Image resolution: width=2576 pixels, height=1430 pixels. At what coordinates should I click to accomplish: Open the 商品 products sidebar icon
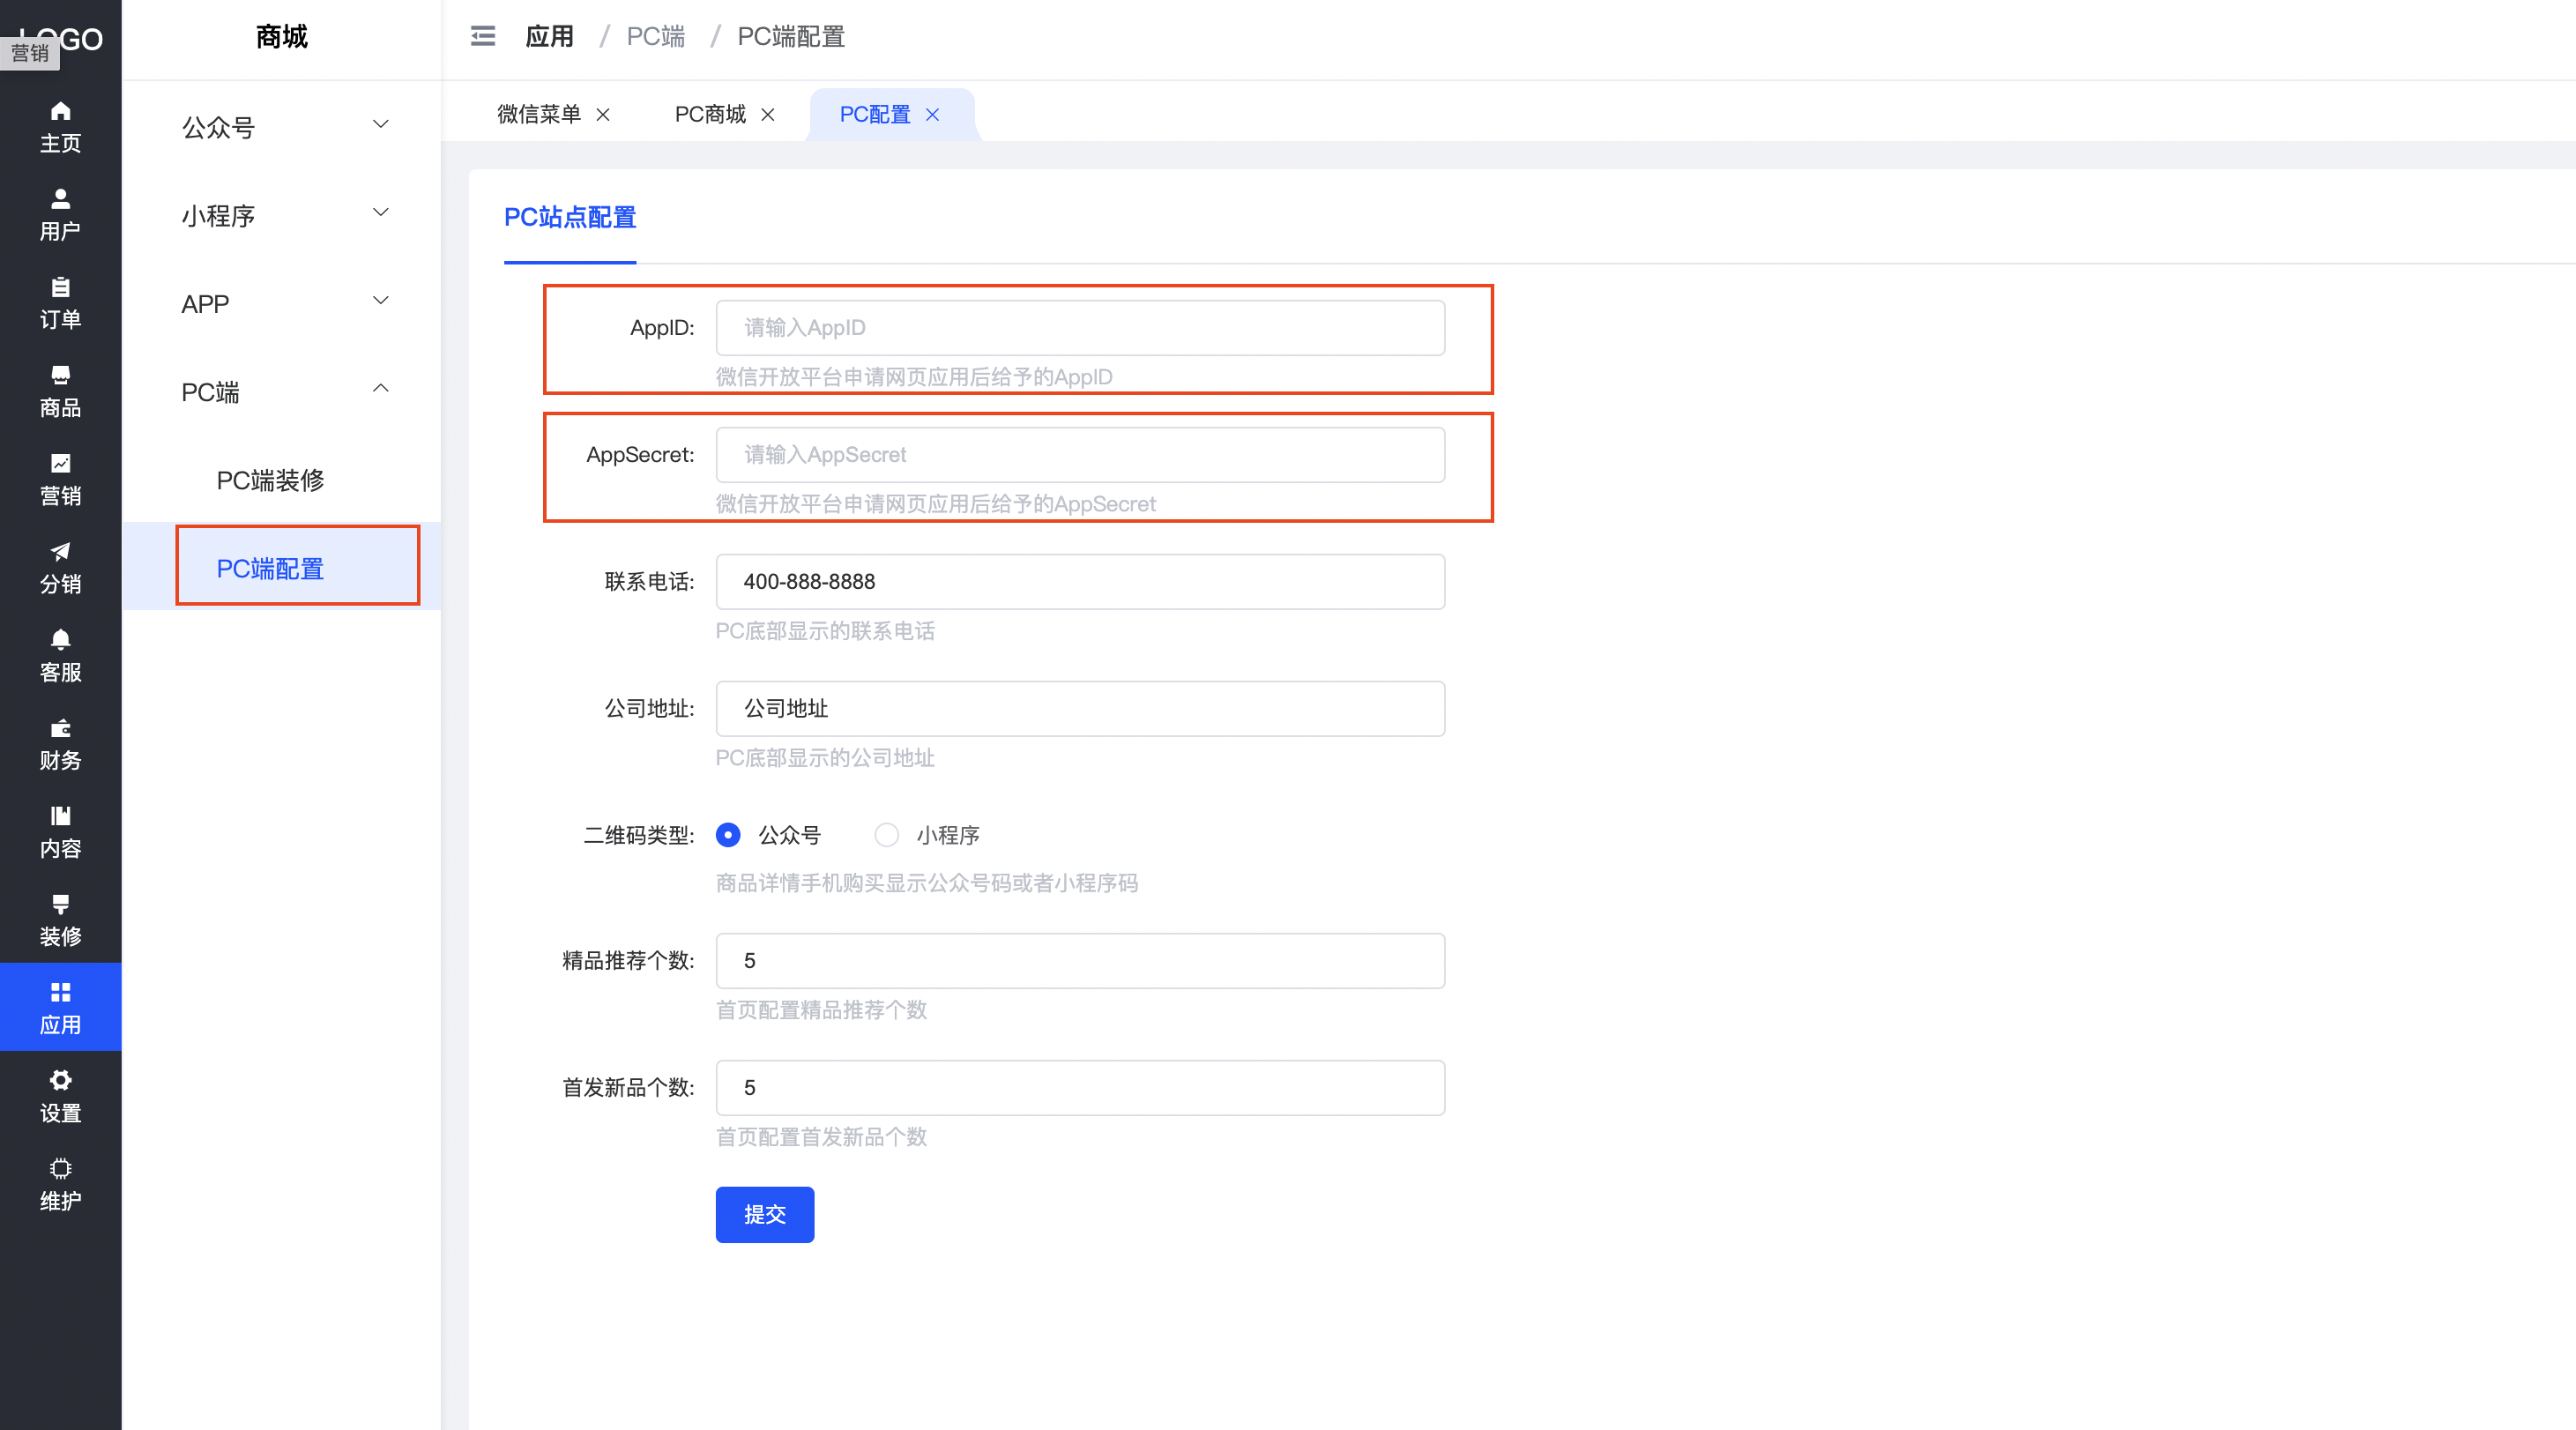coord(60,375)
